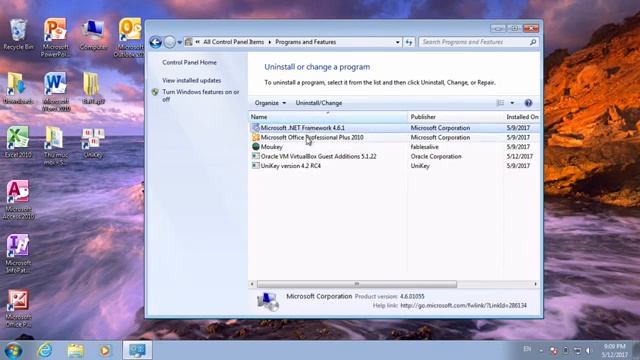Click the EN language indicator
The height and width of the screenshot is (360, 640).
527,349
